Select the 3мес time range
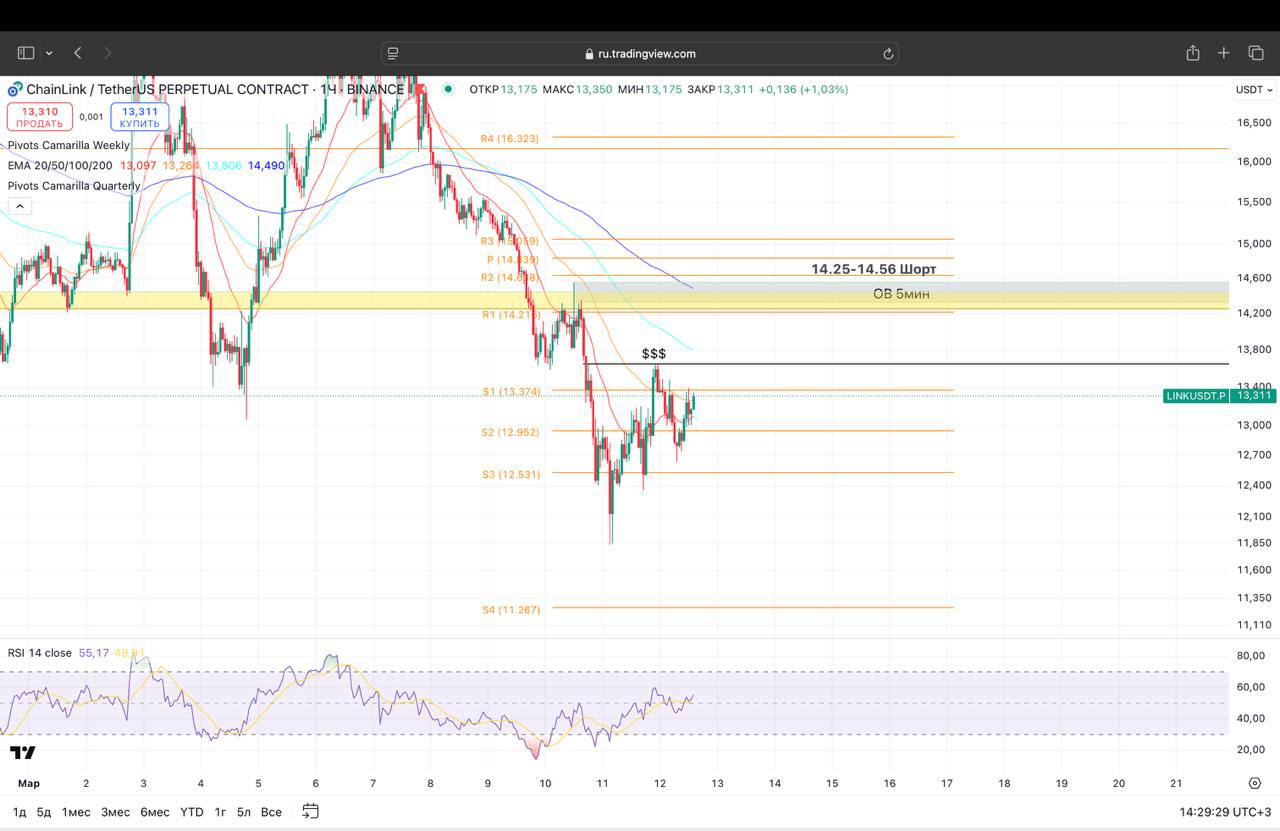1280x831 pixels. pyautogui.click(x=115, y=812)
